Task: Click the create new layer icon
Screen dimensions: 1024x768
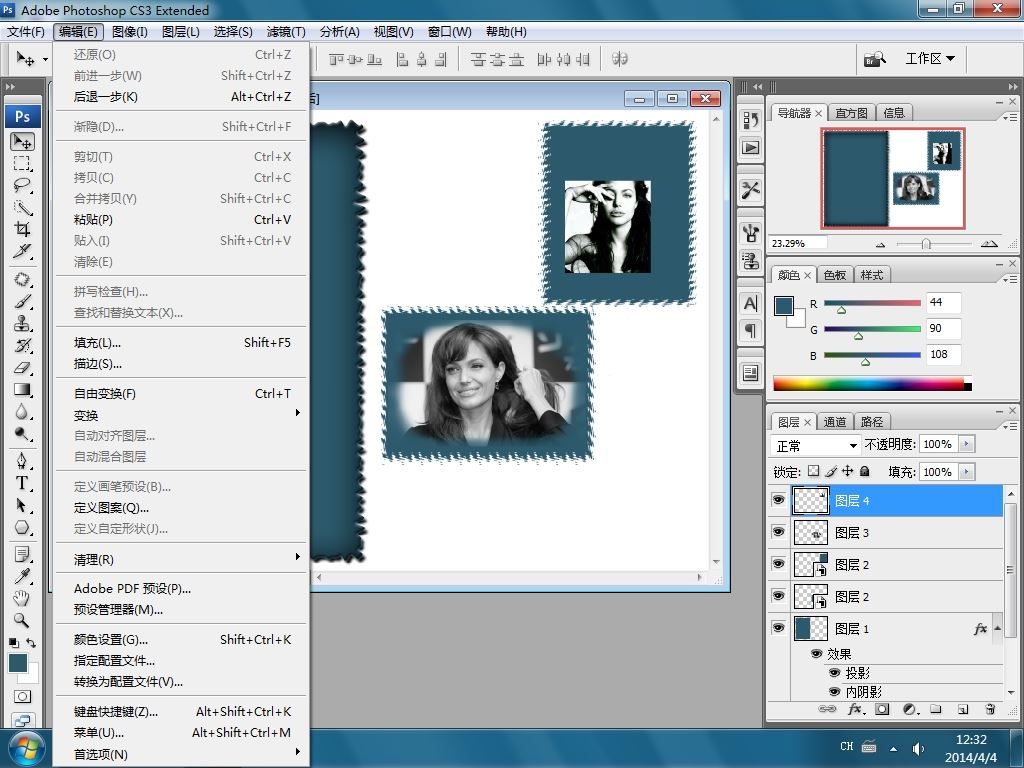Action: [x=963, y=709]
